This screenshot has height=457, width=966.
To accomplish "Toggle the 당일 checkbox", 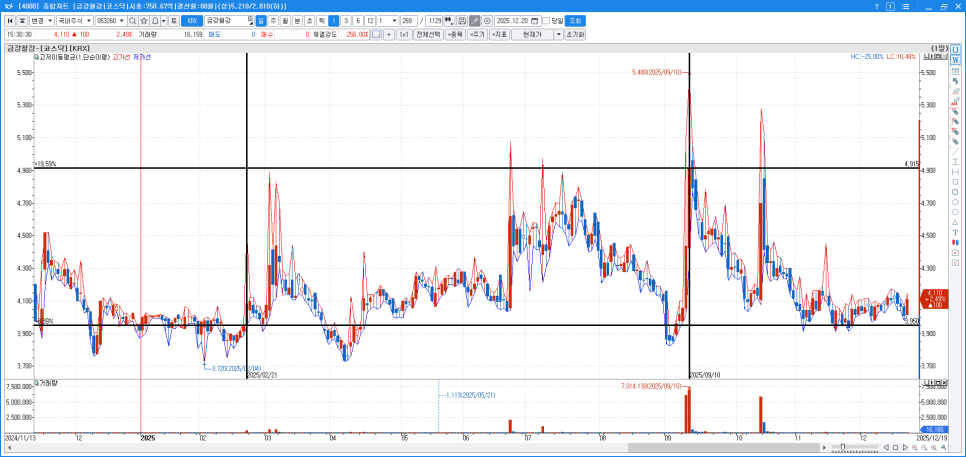I will pos(546,20).
